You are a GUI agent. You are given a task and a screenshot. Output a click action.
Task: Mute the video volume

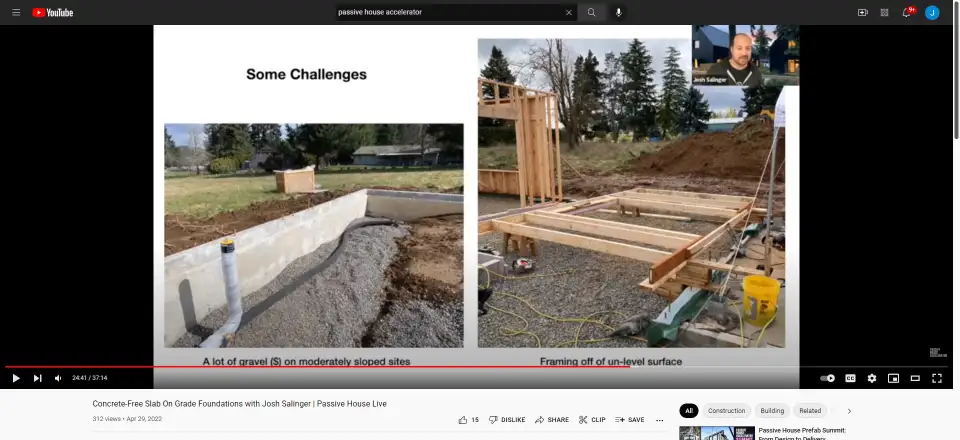click(57, 378)
